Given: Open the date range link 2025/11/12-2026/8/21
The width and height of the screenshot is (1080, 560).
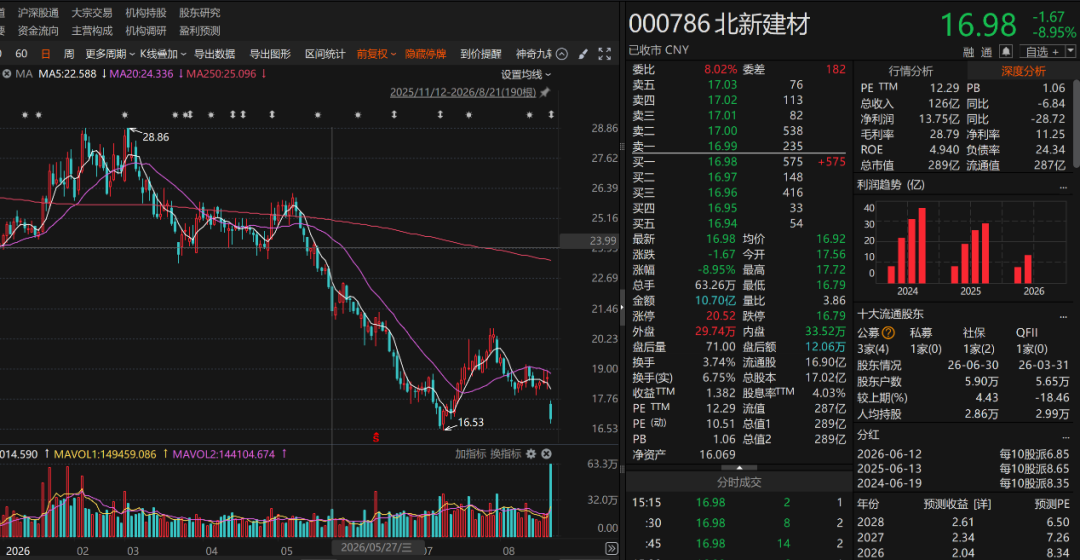Looking at the screenshot, I should [x=463, y=92].
